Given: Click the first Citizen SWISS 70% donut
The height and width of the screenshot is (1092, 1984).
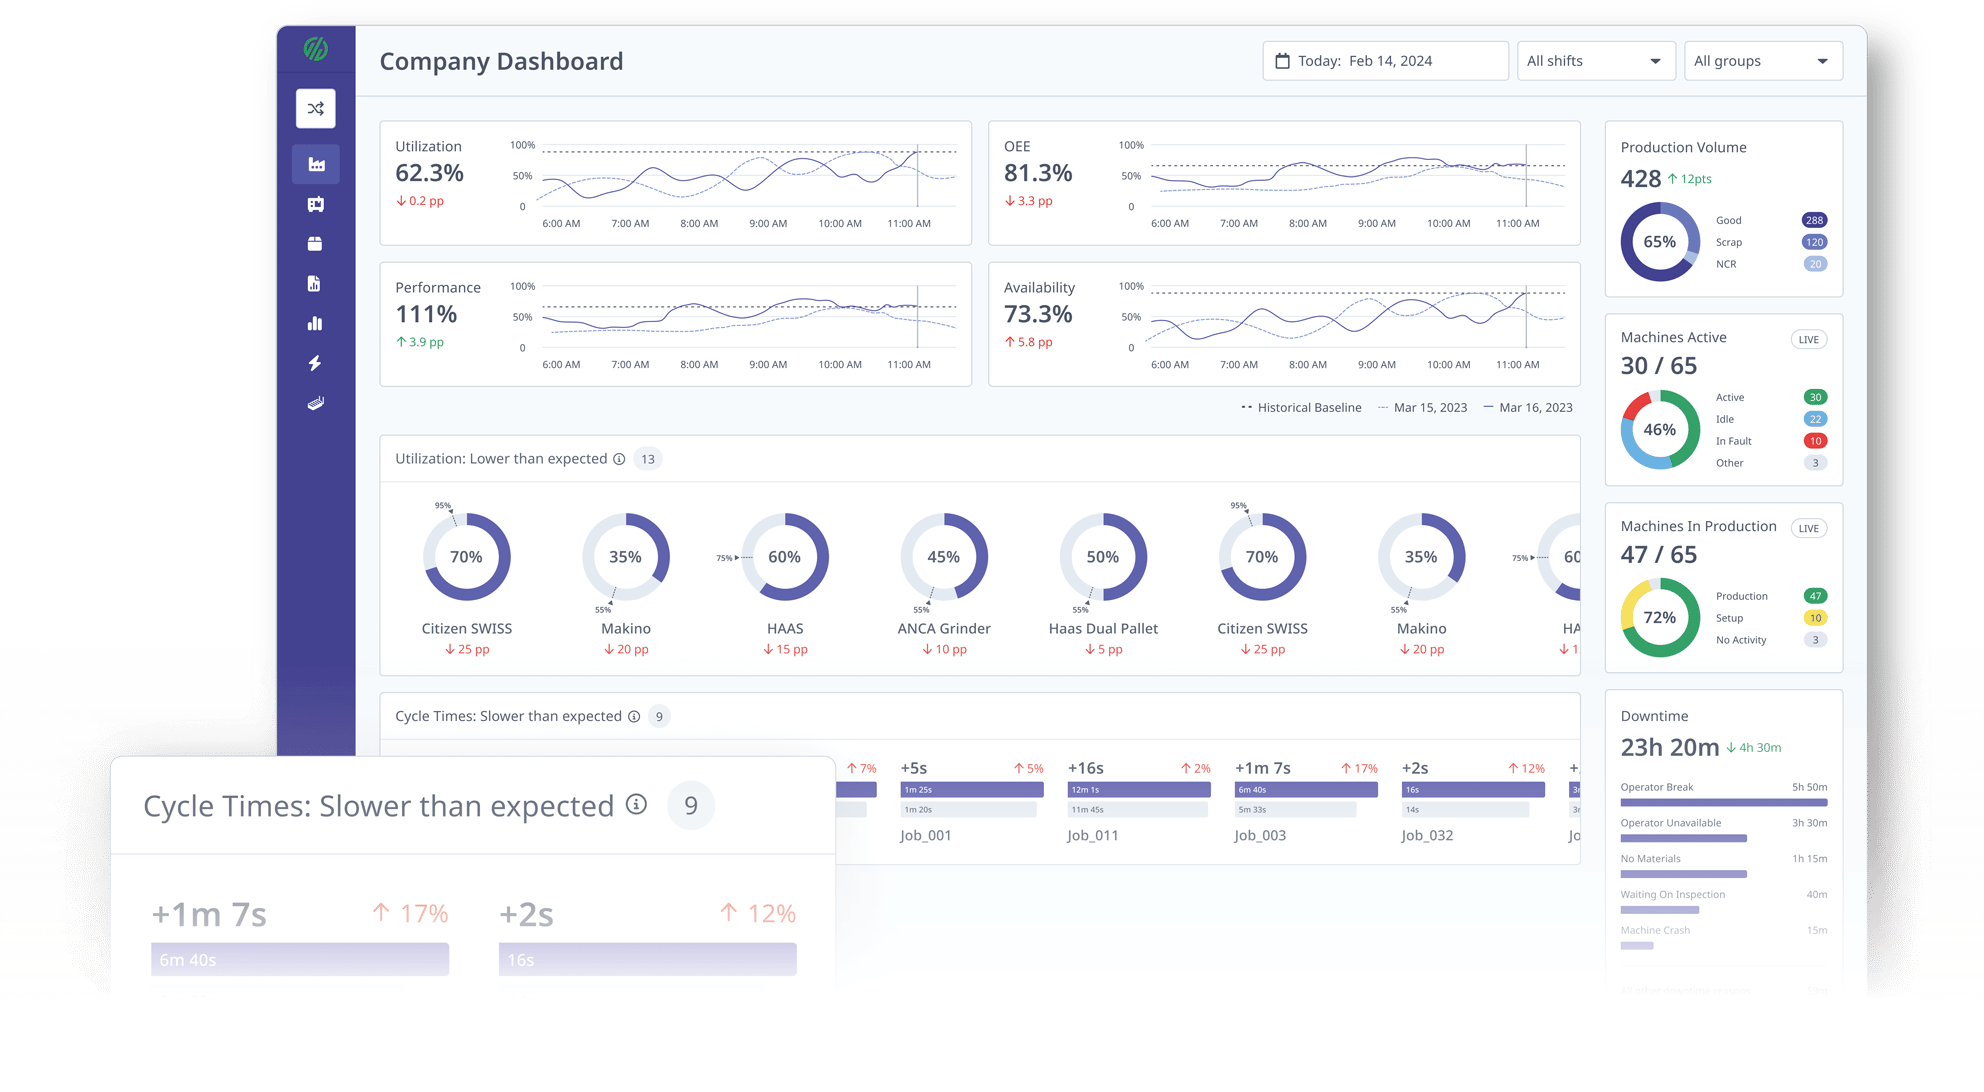Looking at the screenshot, I should click(x=467, y=557).
